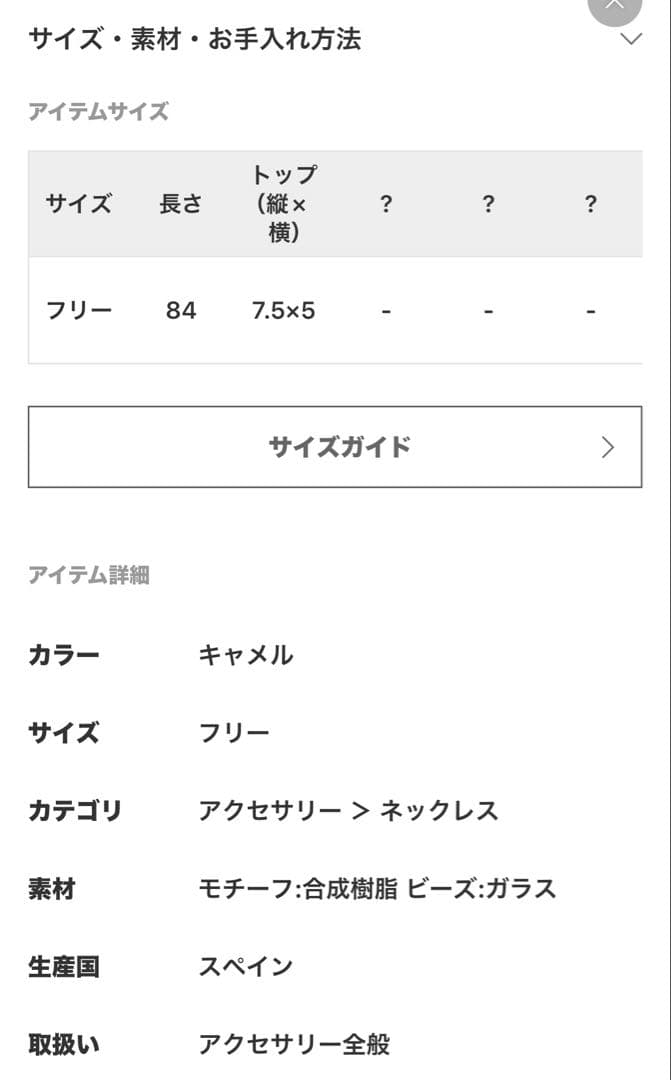Click the スペイン production country text
The height and width of the screenshot is (1080, 671).
(247, 966)
